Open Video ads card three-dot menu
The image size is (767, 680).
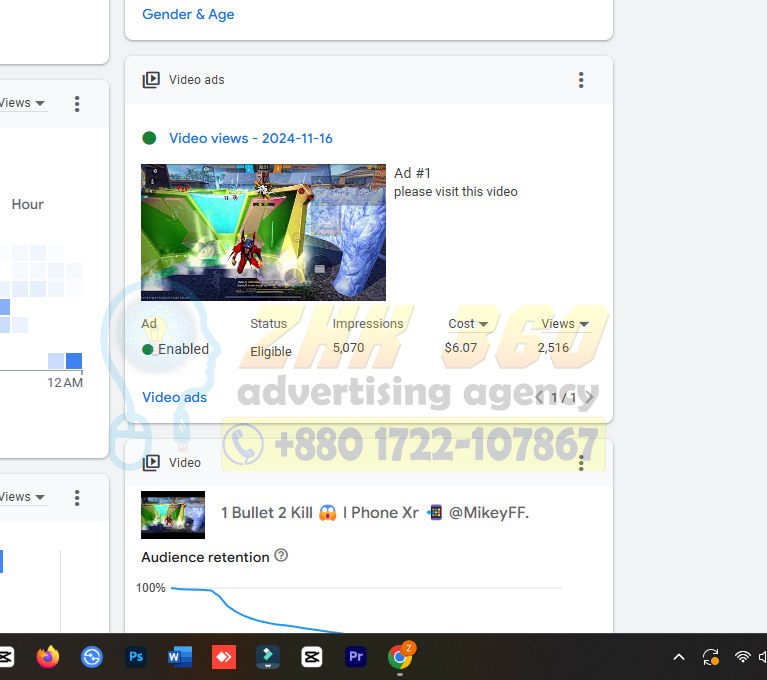581,80
